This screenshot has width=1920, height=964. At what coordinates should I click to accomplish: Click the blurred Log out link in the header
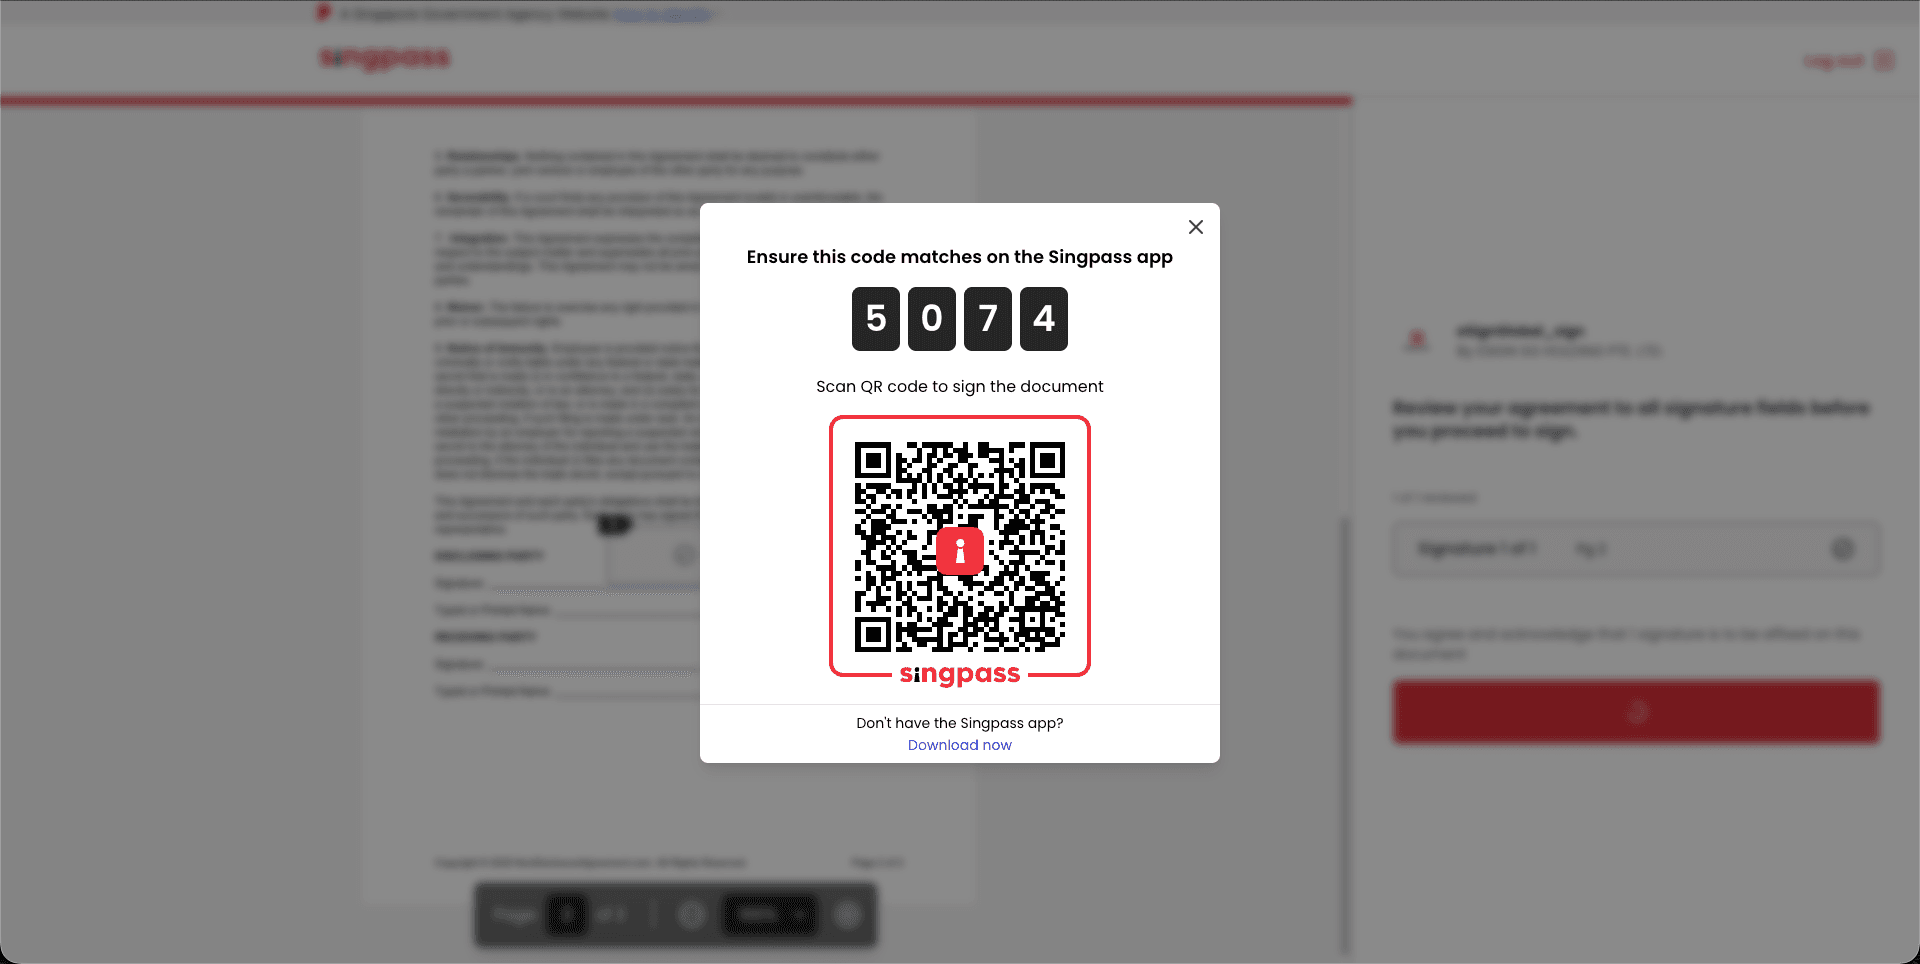coord(1849,61)
